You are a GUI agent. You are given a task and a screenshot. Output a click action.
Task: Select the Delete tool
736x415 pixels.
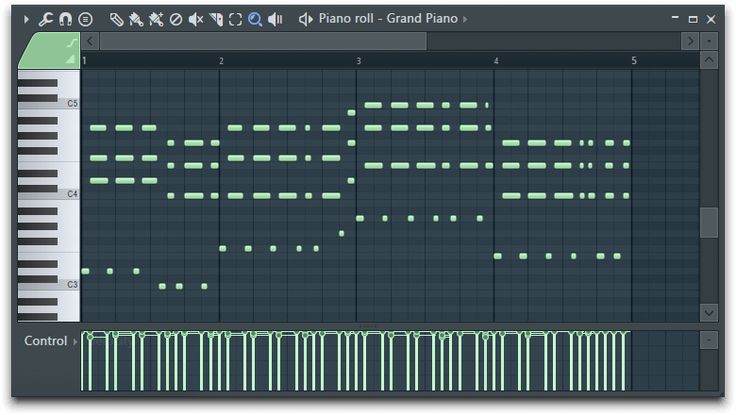point(176,19)
